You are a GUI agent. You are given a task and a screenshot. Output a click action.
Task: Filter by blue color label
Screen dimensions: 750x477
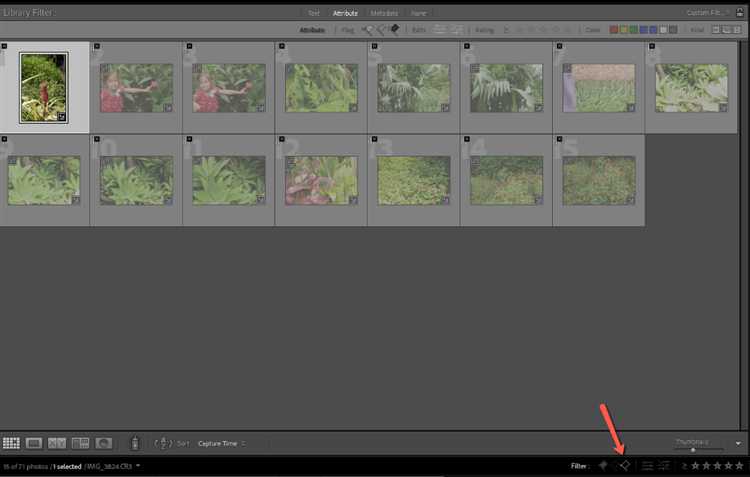pyautogui.click(x=643, y=30)
